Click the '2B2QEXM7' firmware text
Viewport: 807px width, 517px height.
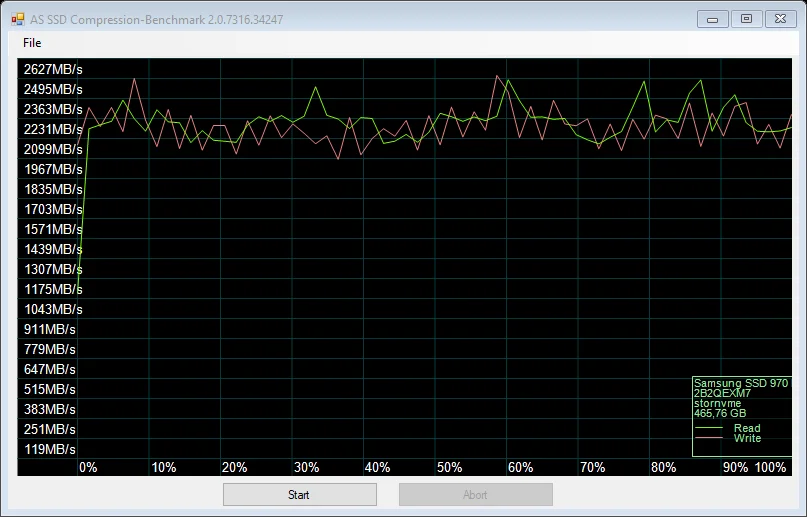tap(722, 393)
